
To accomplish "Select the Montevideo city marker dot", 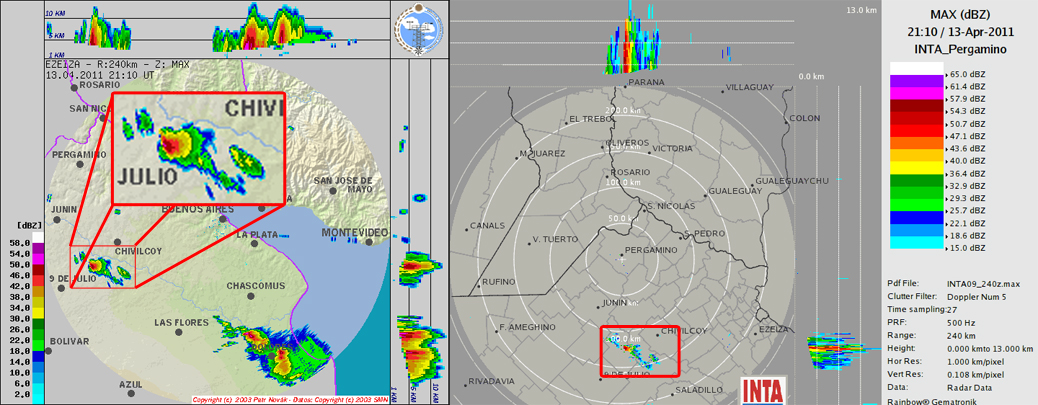I will point(369,242).
